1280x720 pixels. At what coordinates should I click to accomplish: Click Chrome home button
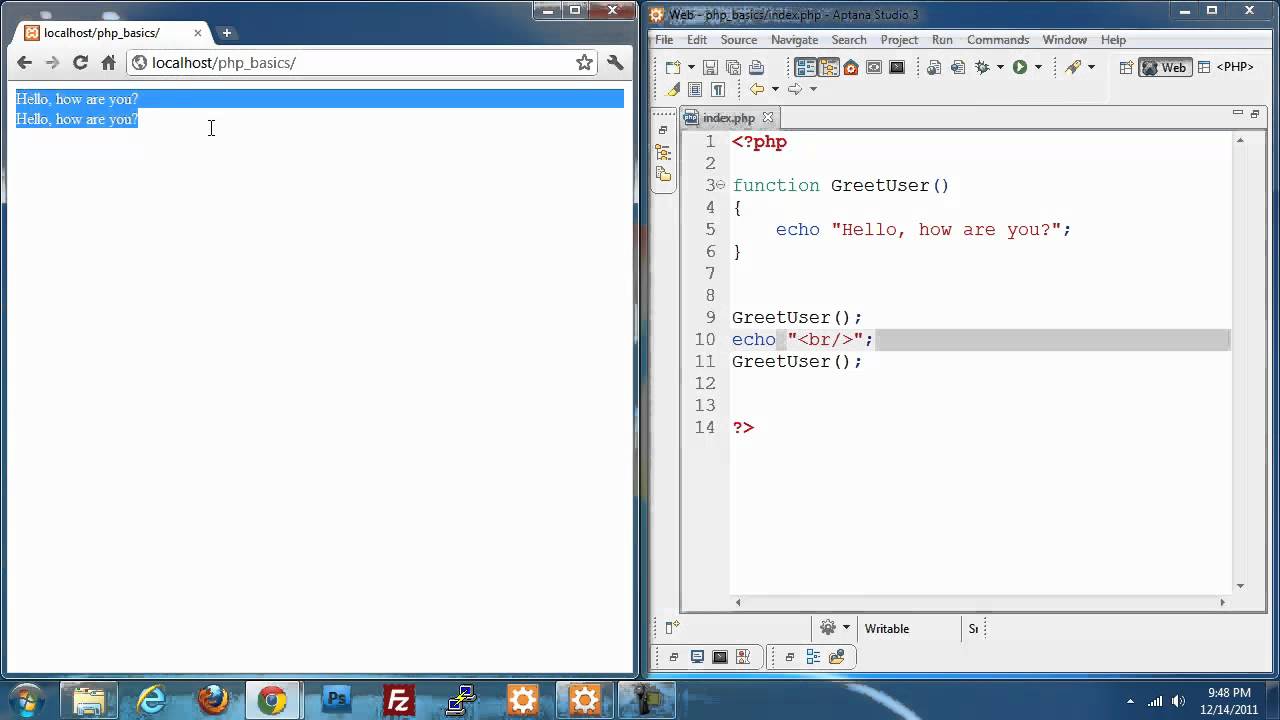click(x=108, y=62)
